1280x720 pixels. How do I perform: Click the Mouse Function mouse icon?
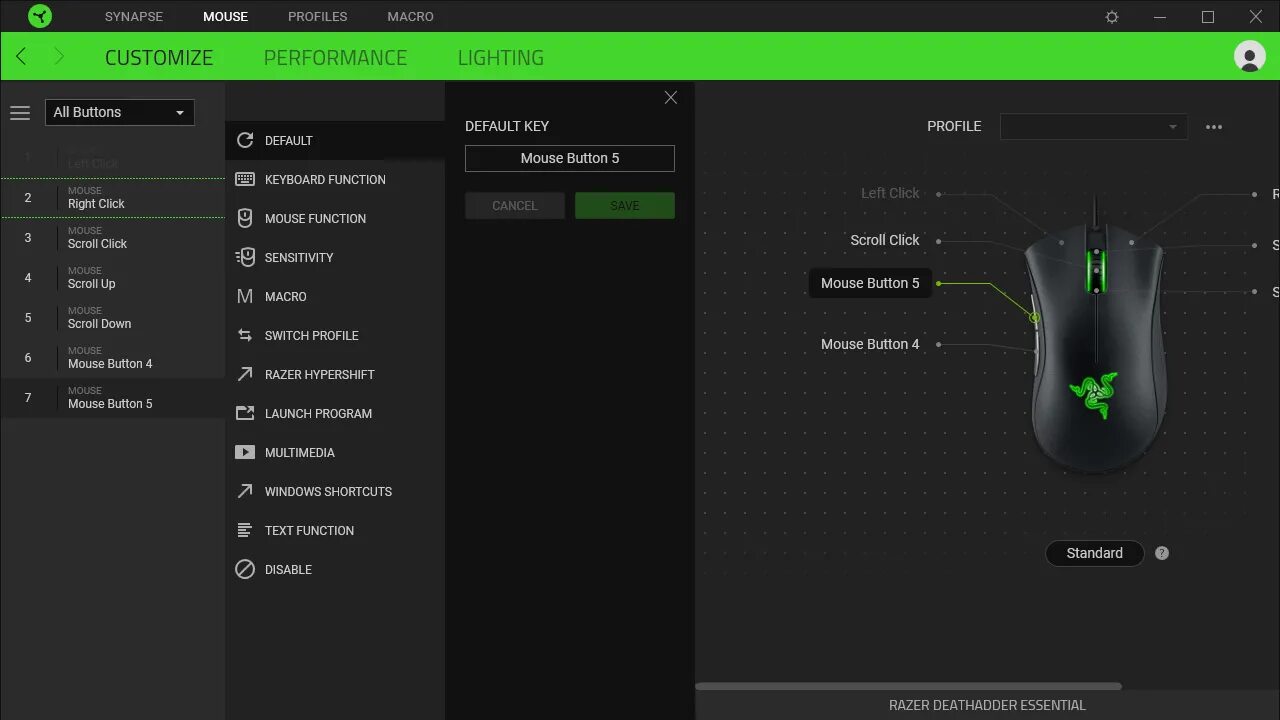click(245, 218)
